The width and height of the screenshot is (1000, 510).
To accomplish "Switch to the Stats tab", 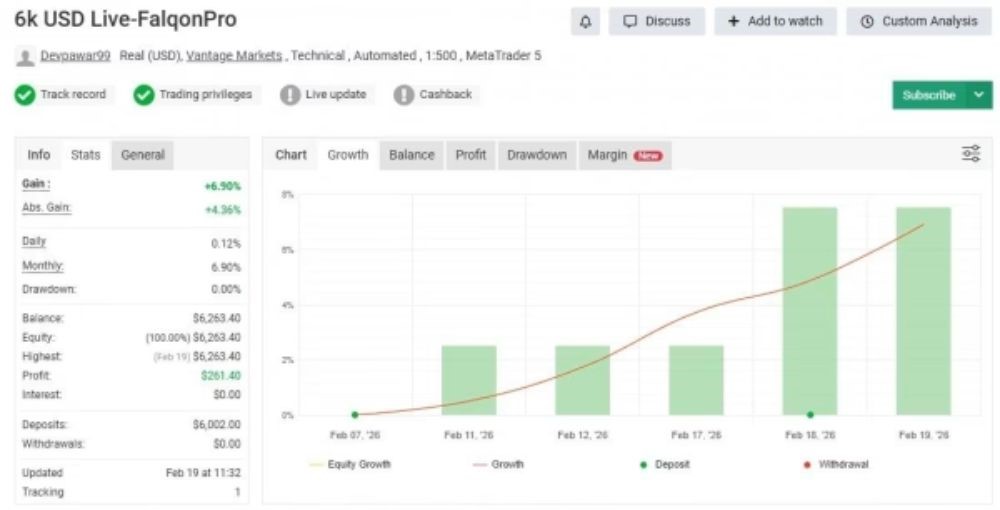I will [85, 155].
